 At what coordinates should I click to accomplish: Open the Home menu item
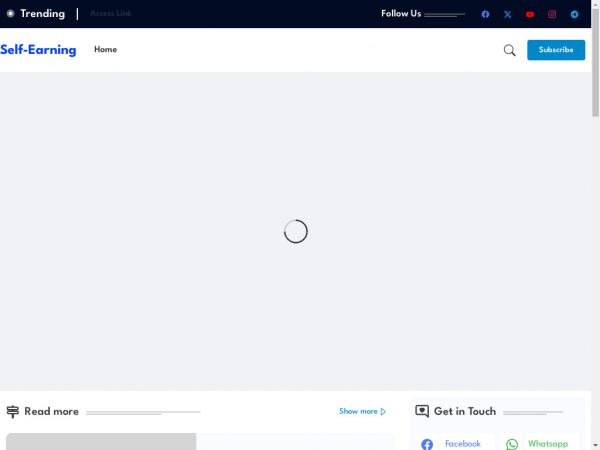[x=105, y=50]
